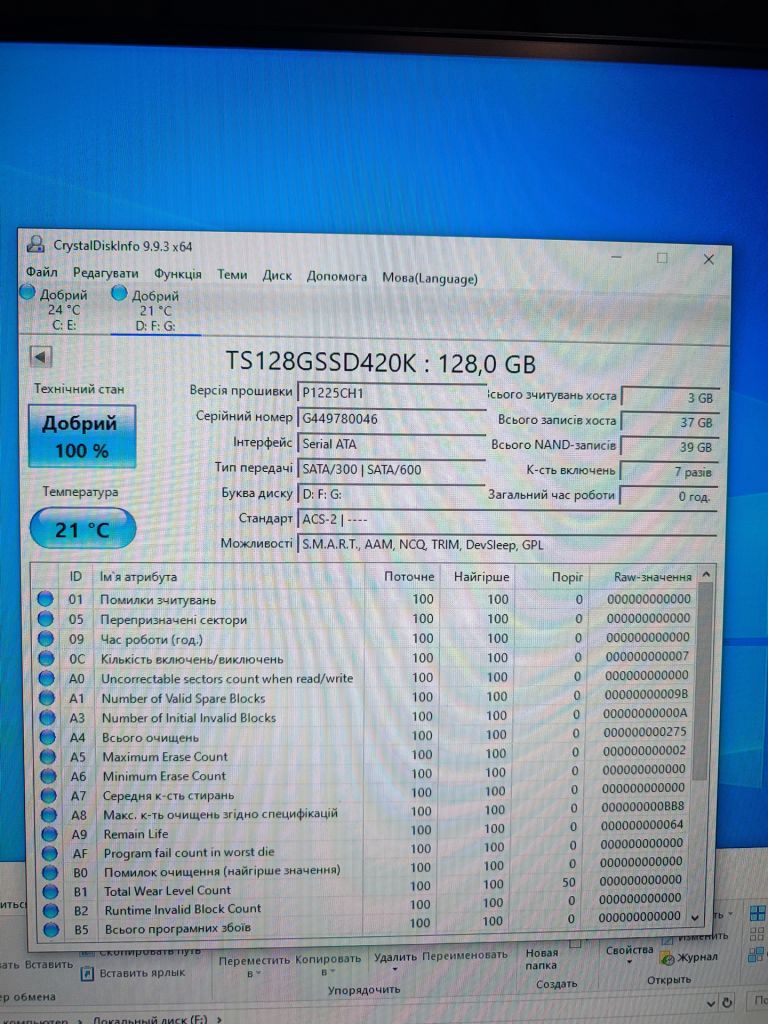
Task: Click the 21 °C temperature indicator
Action: click(82, 529)
